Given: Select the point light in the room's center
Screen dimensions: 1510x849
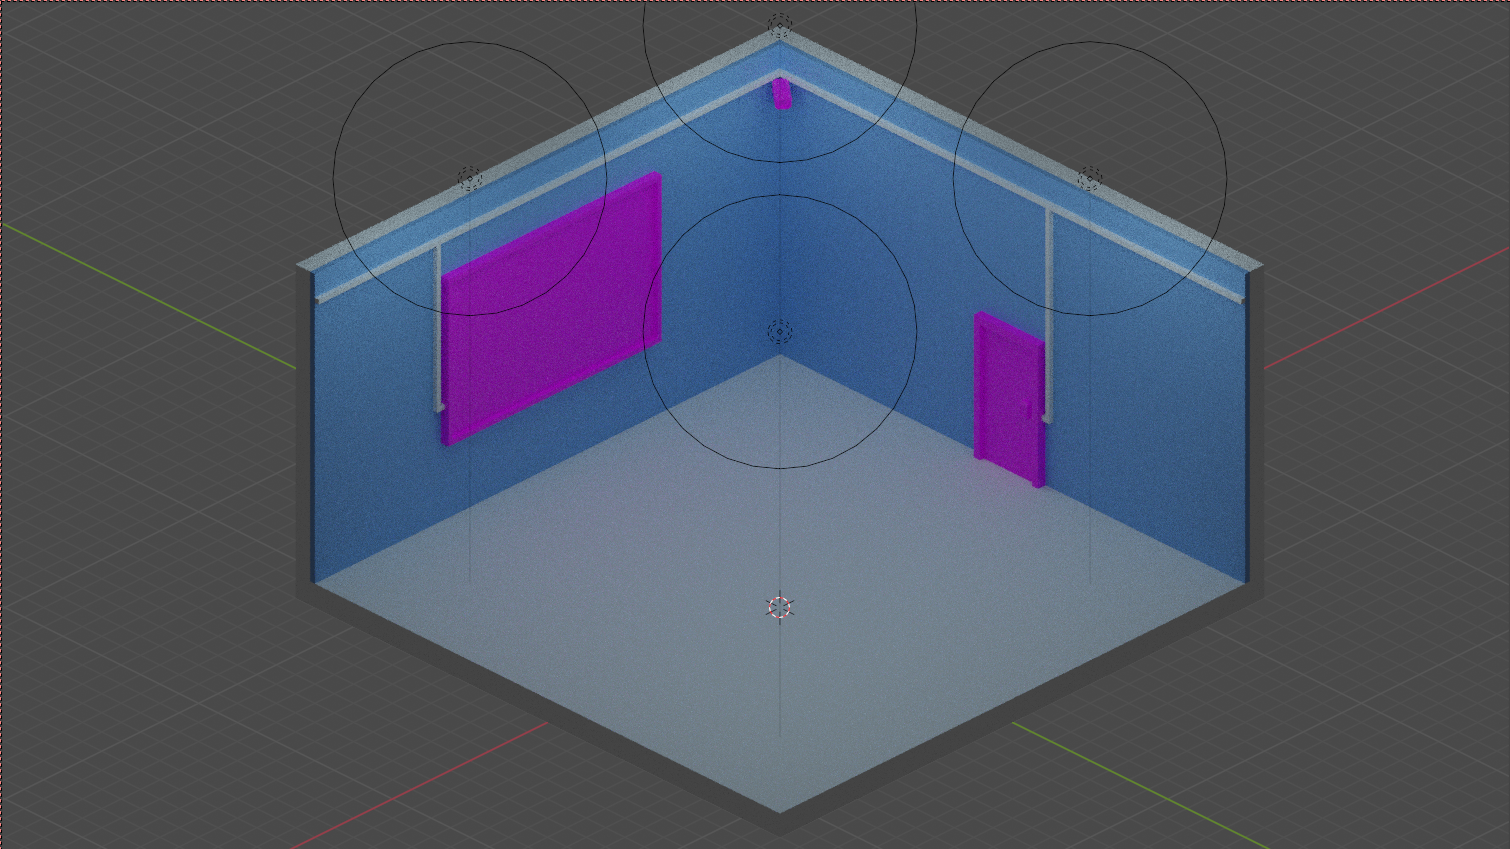Looking at the screenshot, I should pos(780,331).
